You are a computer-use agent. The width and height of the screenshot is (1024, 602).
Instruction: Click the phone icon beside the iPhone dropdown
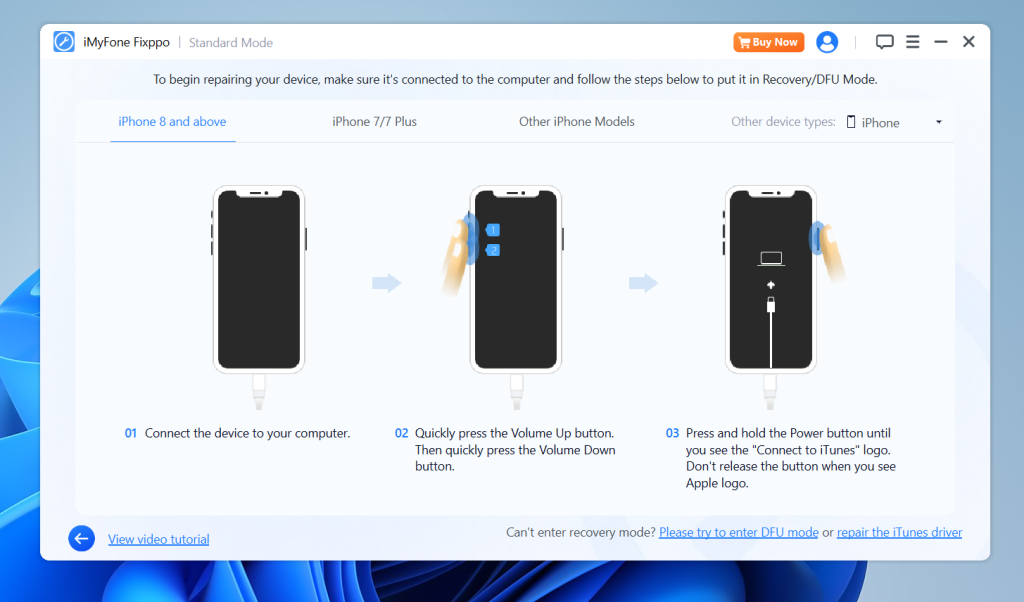pyautogui.click(x=849, y=122)
